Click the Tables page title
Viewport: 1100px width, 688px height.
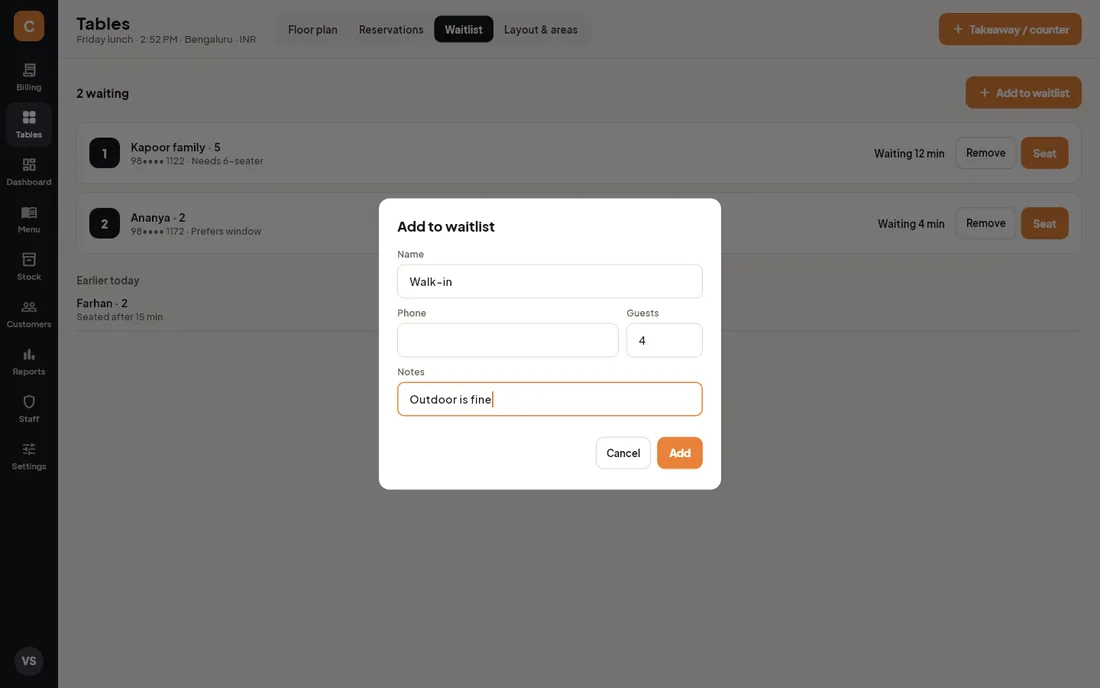[103, 24]
